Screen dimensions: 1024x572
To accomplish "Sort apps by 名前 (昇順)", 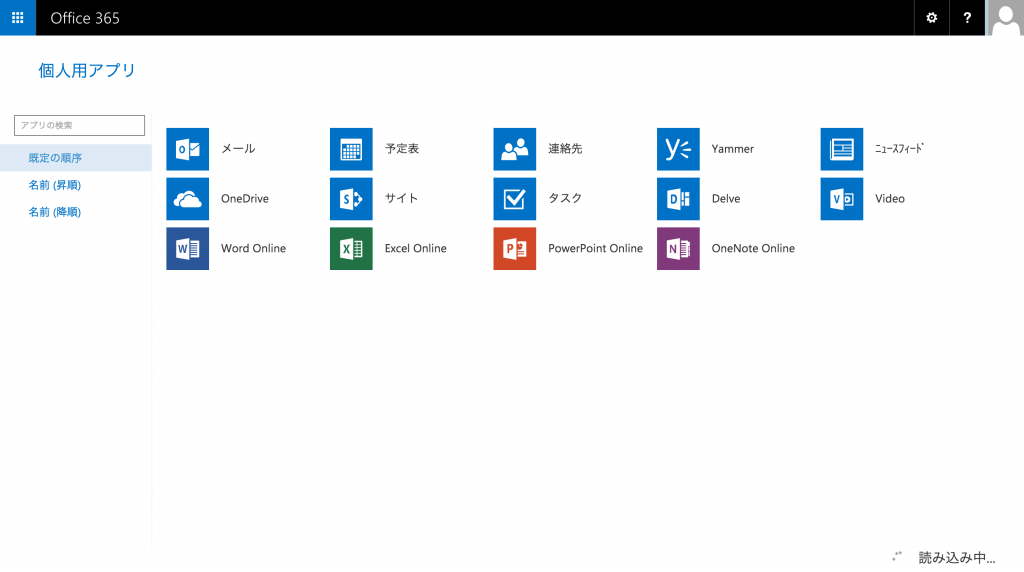I will 55,185.
